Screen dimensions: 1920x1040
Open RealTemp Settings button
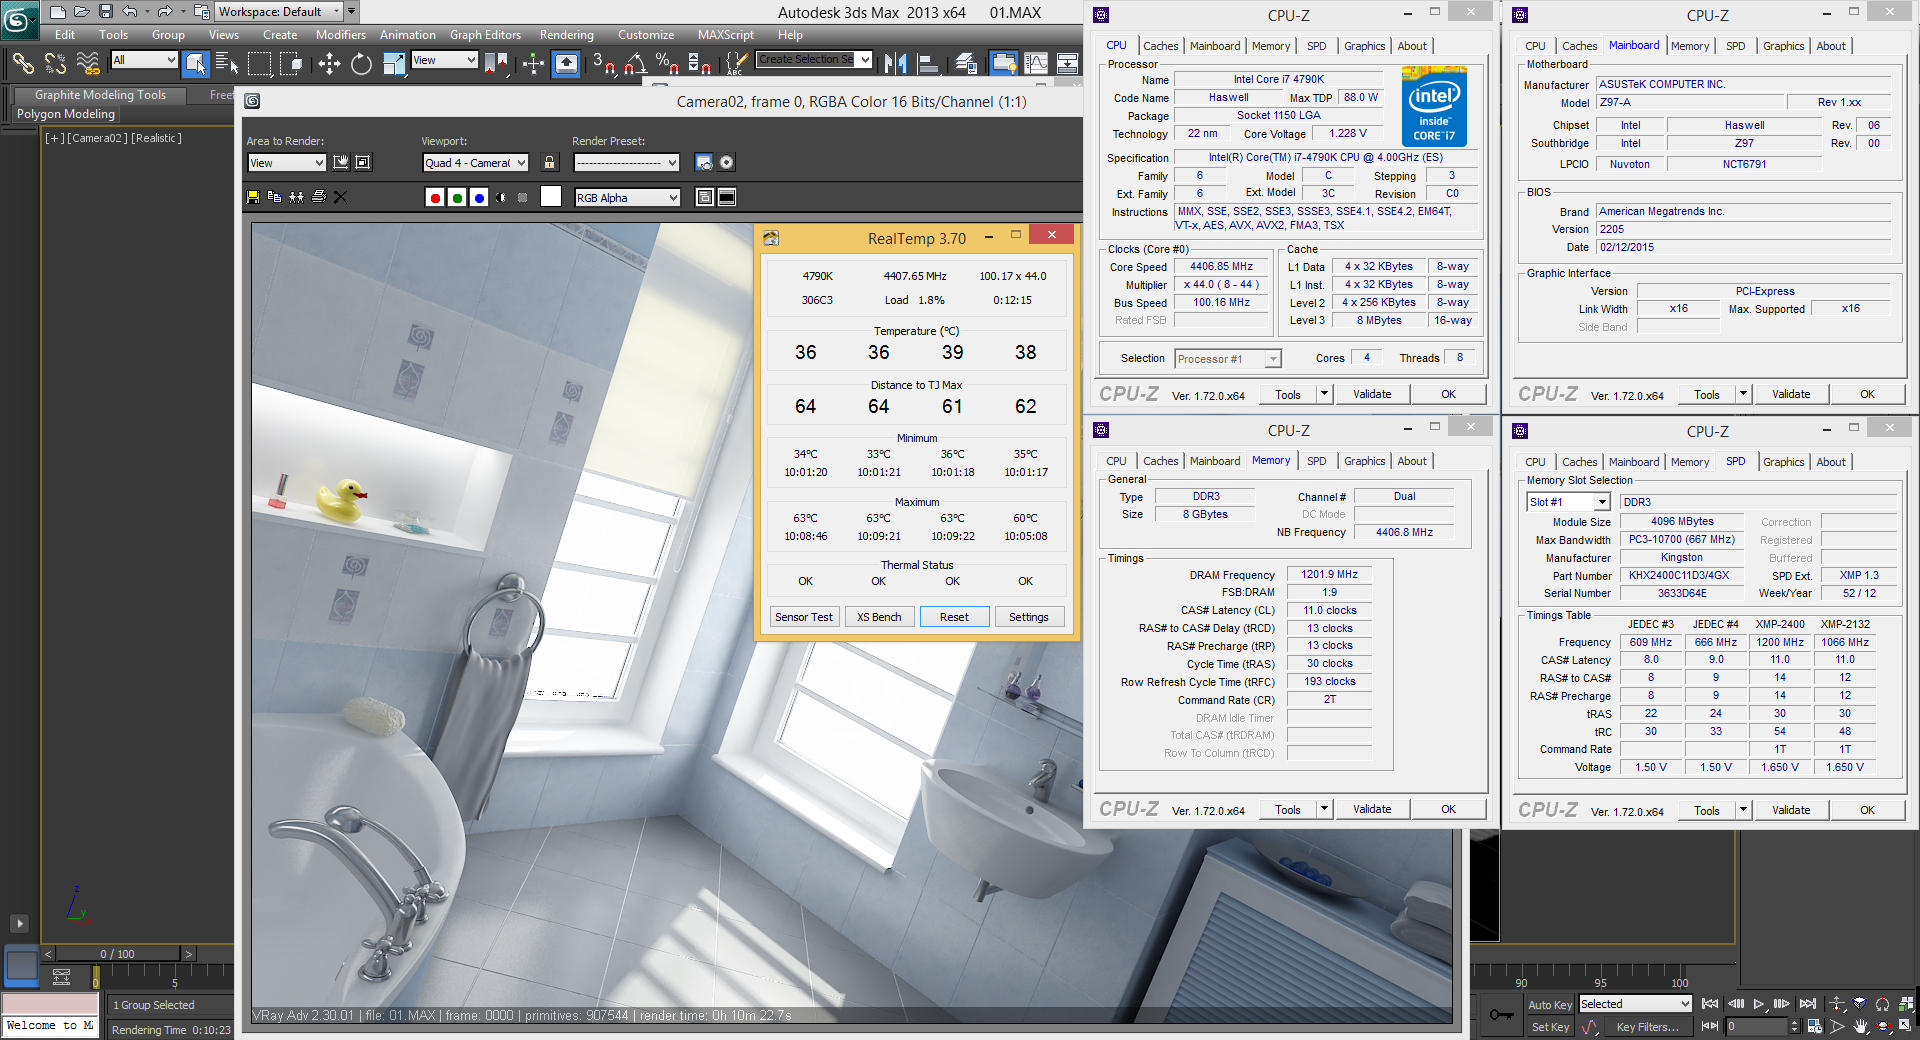click(x=1029, y=617)
